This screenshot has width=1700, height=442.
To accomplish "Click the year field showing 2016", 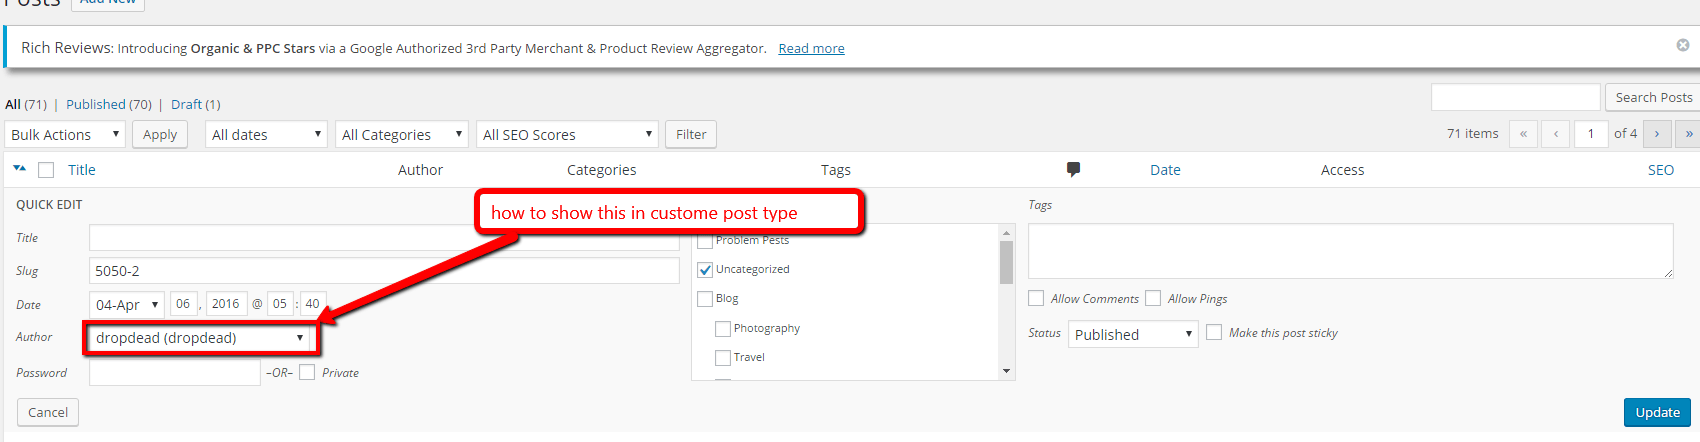I will pos(226,304).
